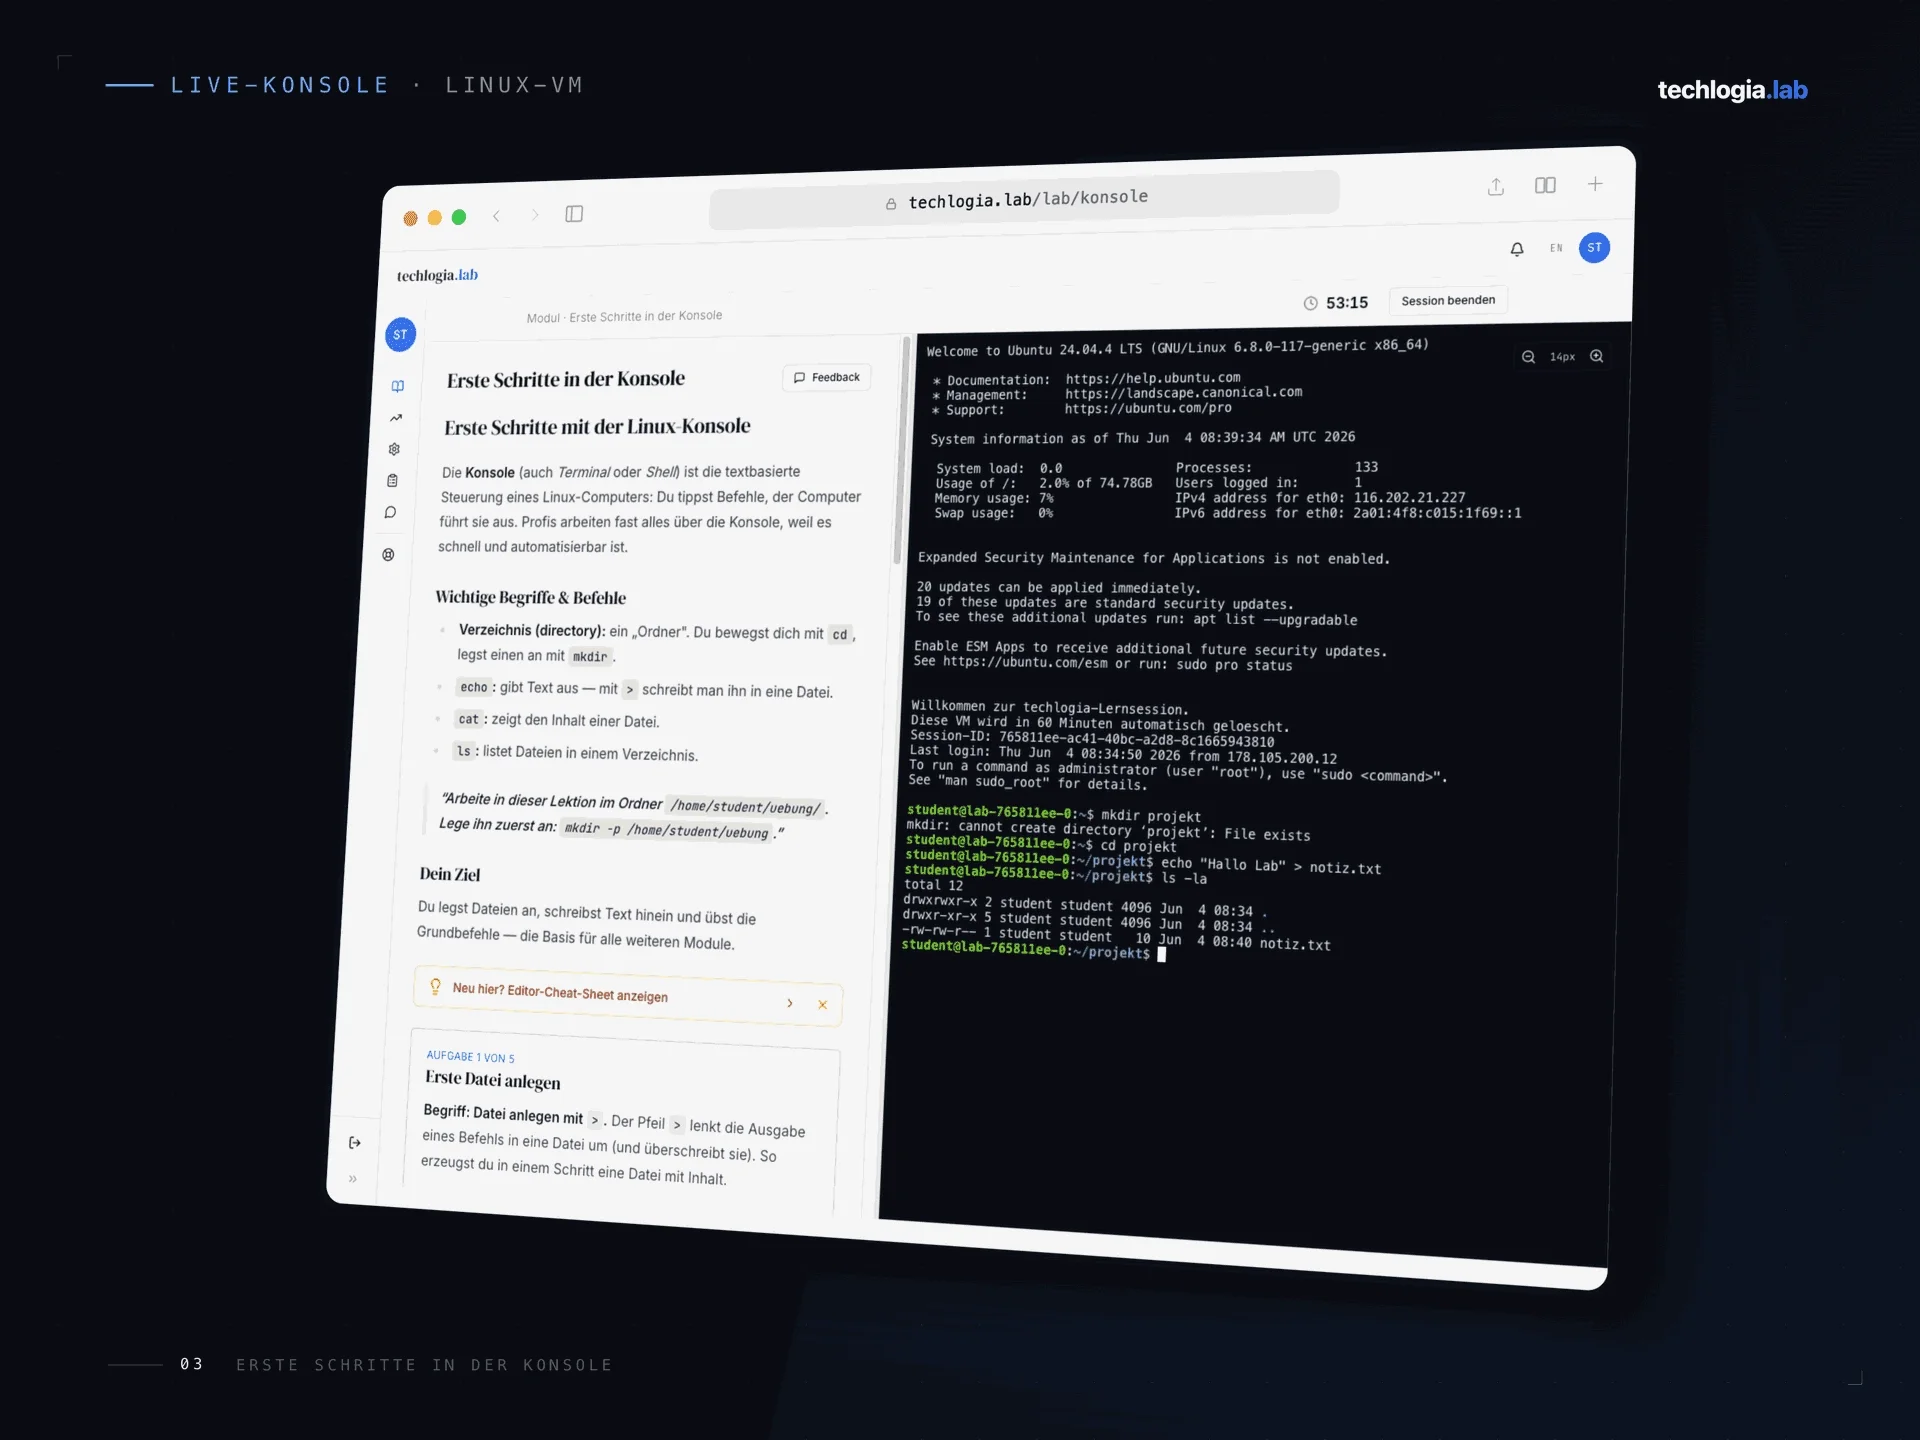Click the ST avatar in left sidebar
The image size is (1920, 1440).
401,335
